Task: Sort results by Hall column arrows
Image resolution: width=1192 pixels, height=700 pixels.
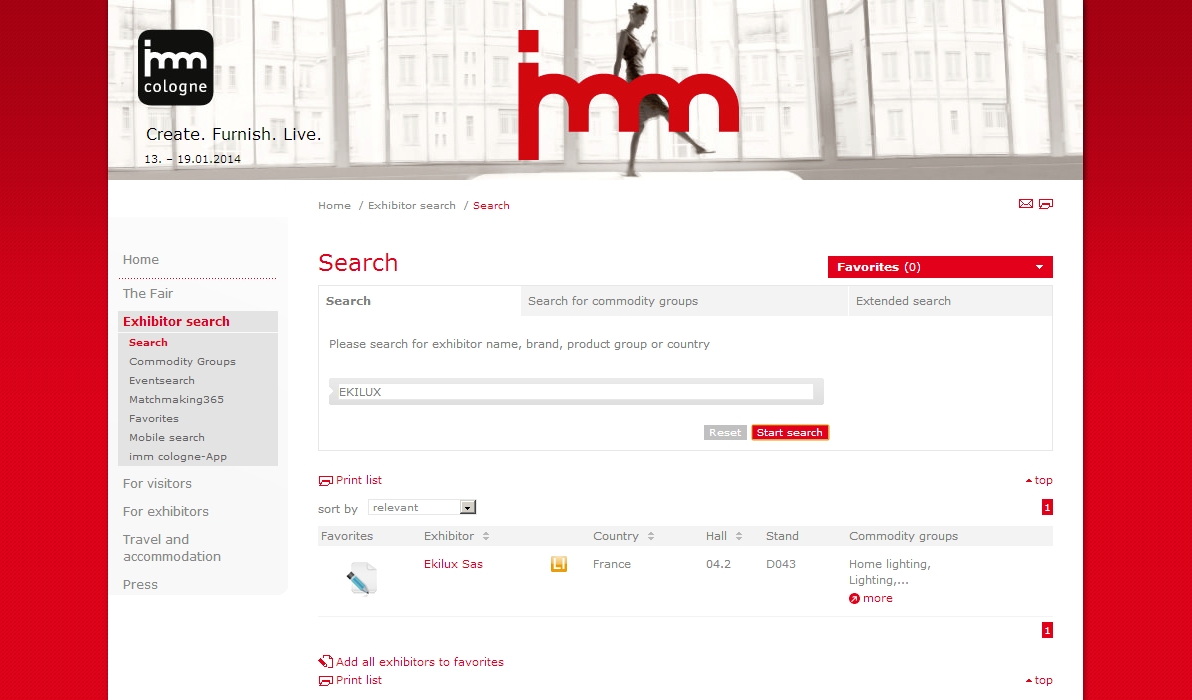Action: [739, 537]
